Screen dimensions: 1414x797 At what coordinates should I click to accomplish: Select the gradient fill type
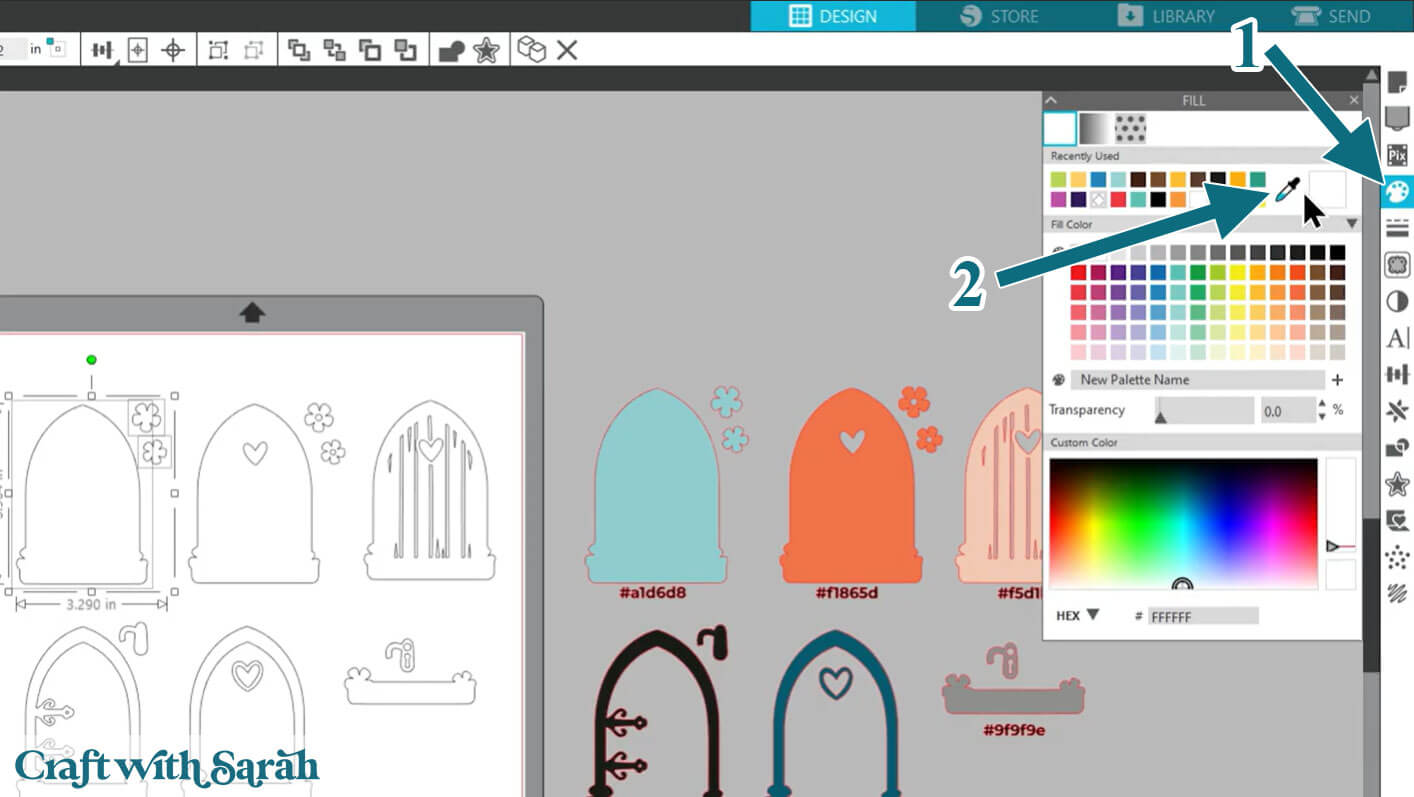(x=1095, y=128)
